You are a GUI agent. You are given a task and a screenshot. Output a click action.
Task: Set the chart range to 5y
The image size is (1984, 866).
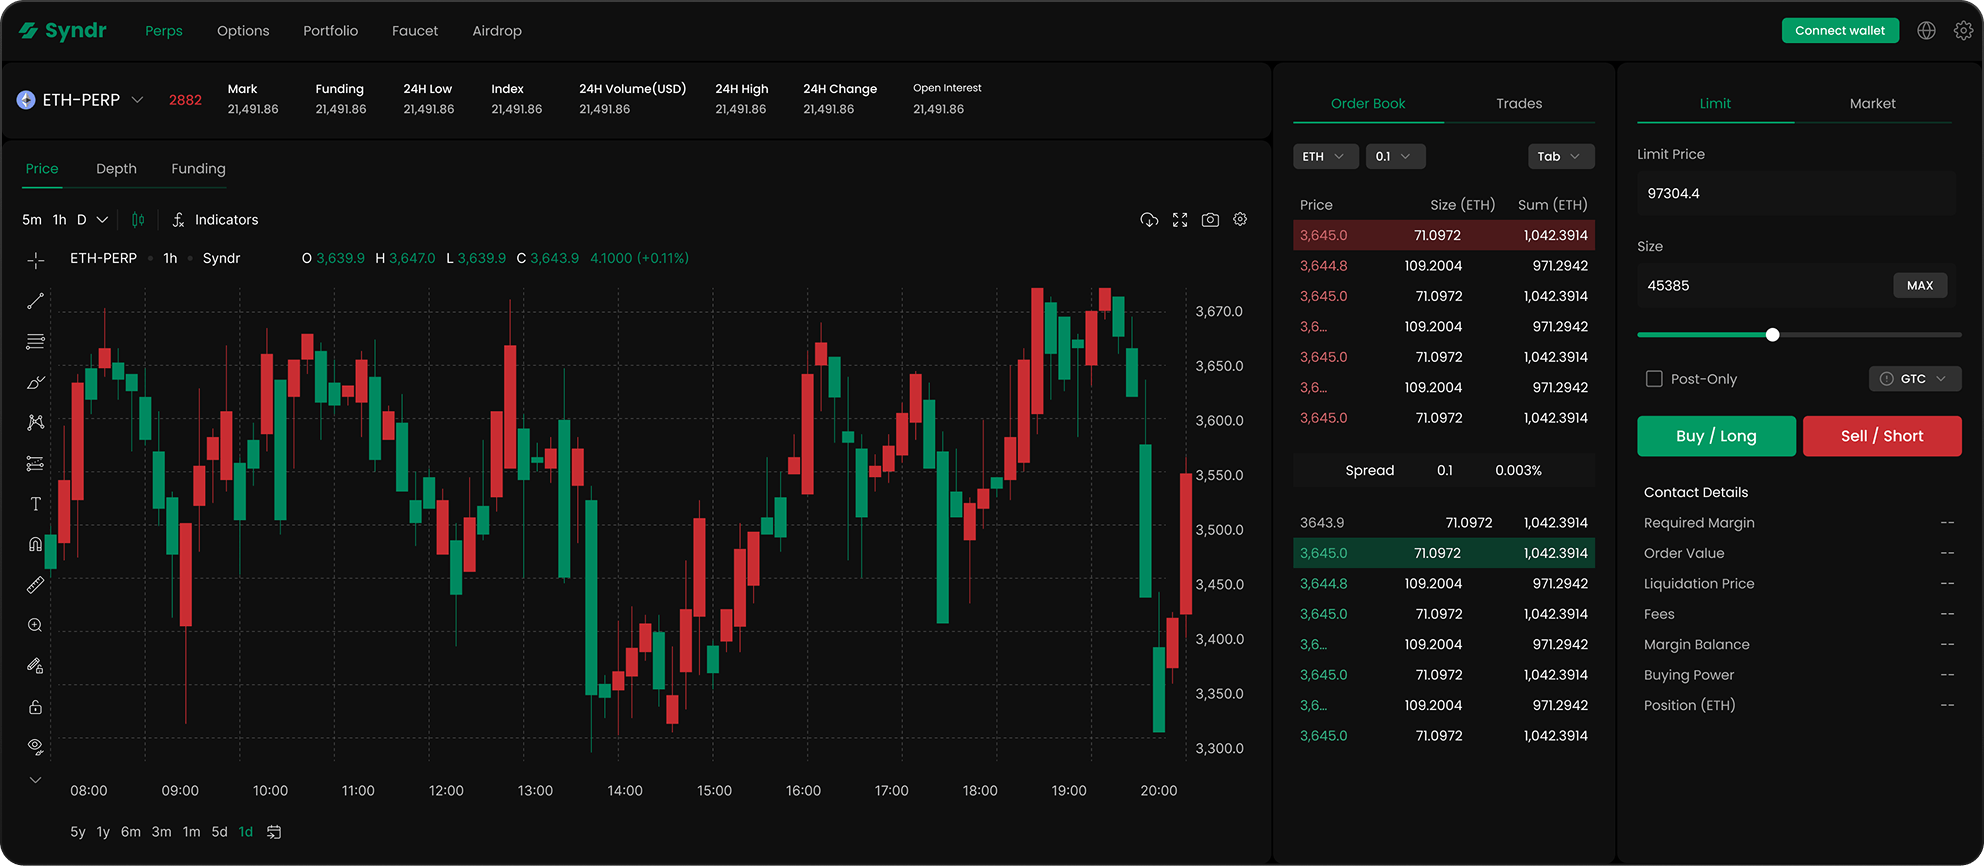(78, 832)
